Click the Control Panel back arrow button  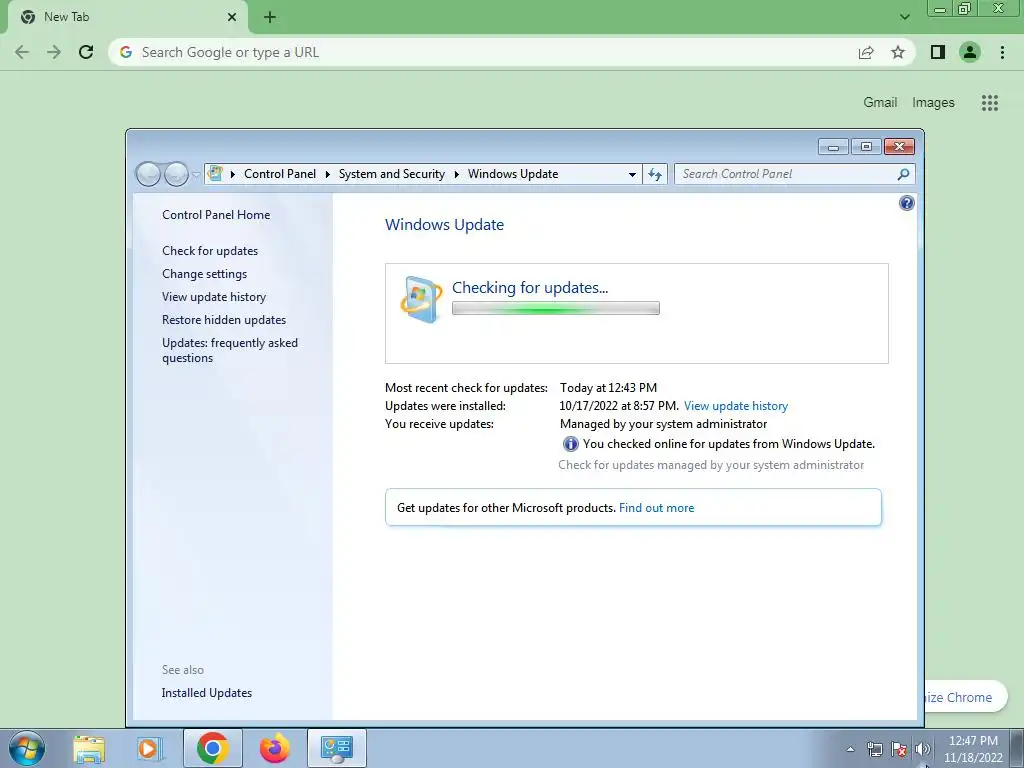(148, 174)
